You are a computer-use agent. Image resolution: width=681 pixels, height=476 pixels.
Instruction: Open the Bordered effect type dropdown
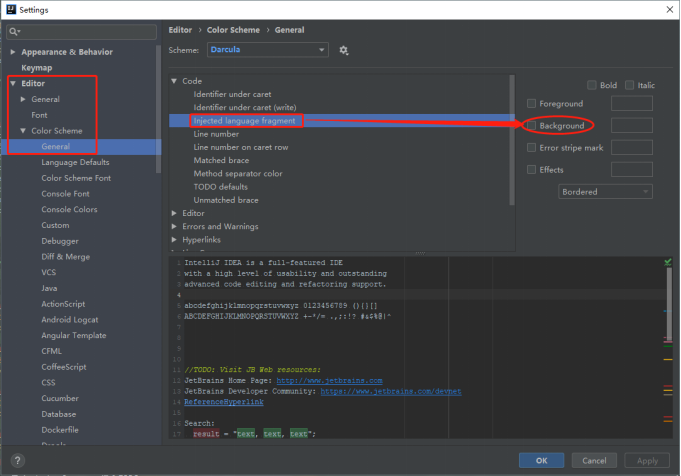coord(605,192)
